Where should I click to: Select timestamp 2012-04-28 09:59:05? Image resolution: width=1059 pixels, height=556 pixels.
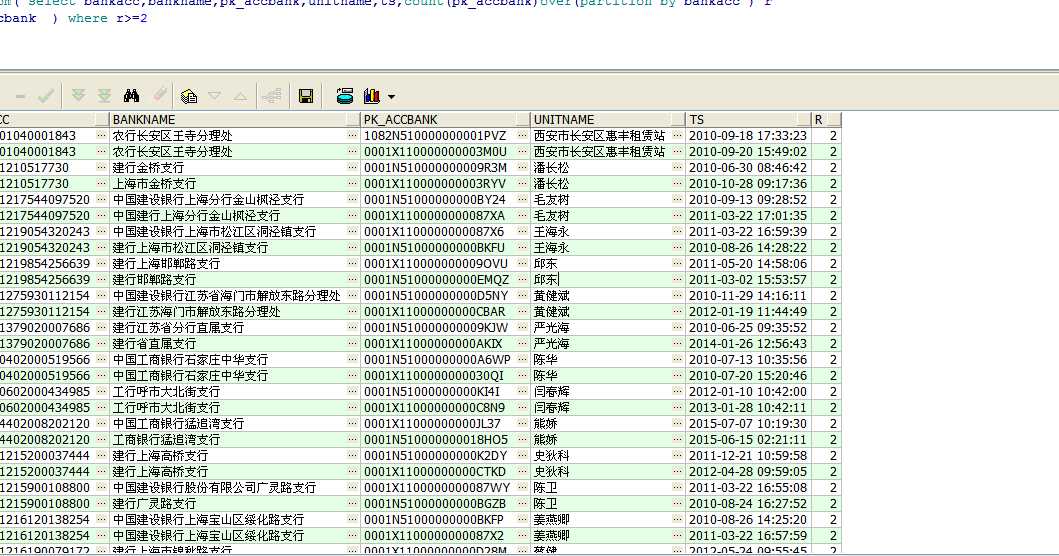pos(748,471)
